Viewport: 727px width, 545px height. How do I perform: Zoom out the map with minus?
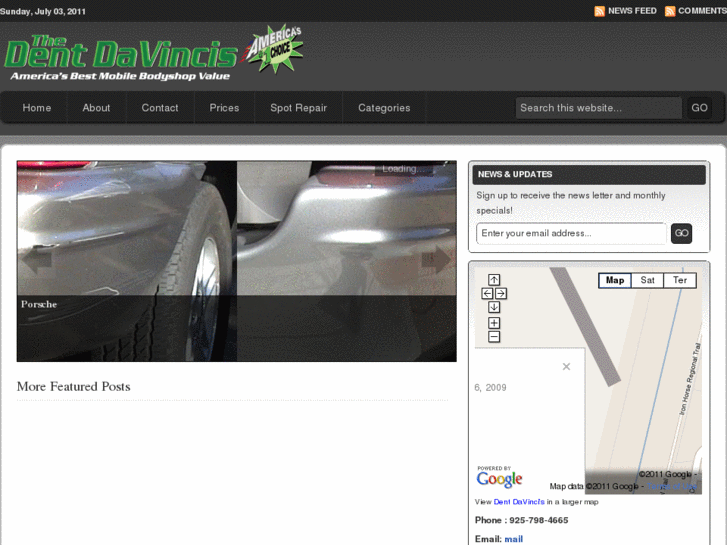494,337
